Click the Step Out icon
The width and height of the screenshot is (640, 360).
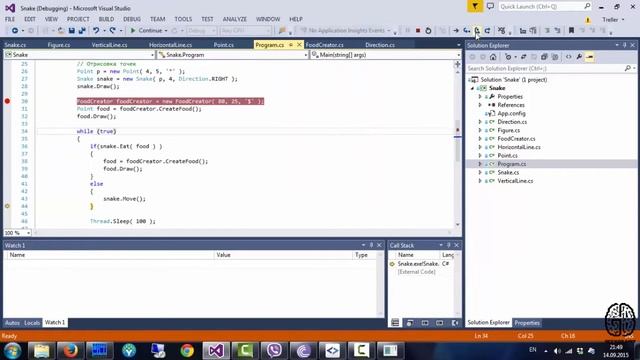pyautogui.click(x=487, y=31)
